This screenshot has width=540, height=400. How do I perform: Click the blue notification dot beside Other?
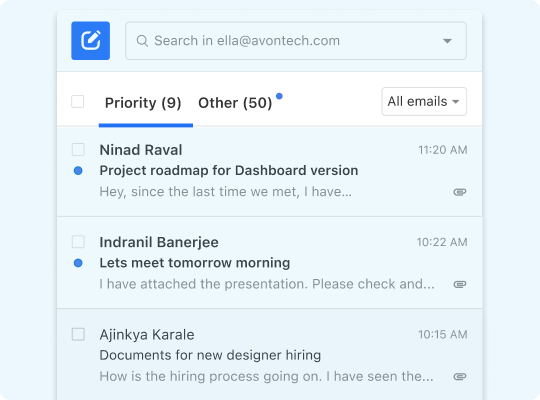point(279,96)
